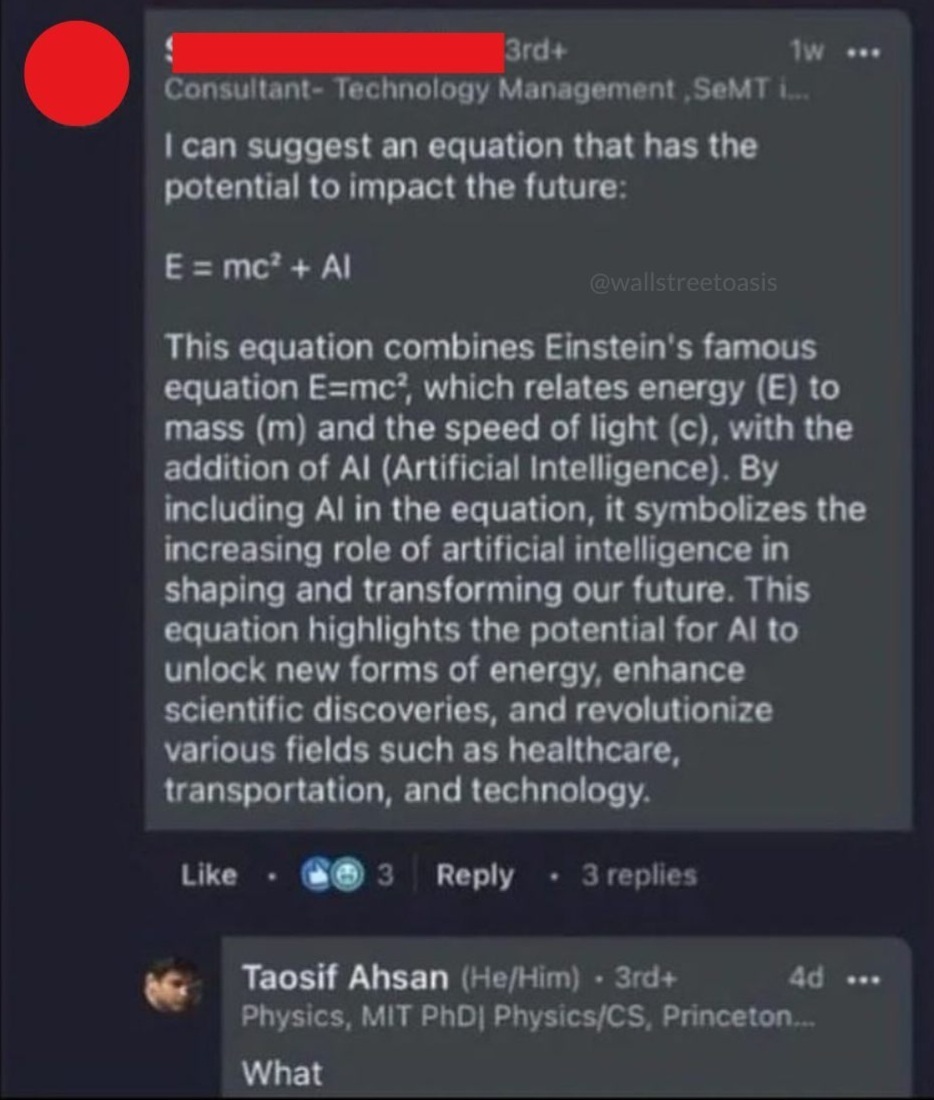Viewport: 934px width, 1100px height.
Task: Click the red circle profile avatar
Action: click(76, 75)
